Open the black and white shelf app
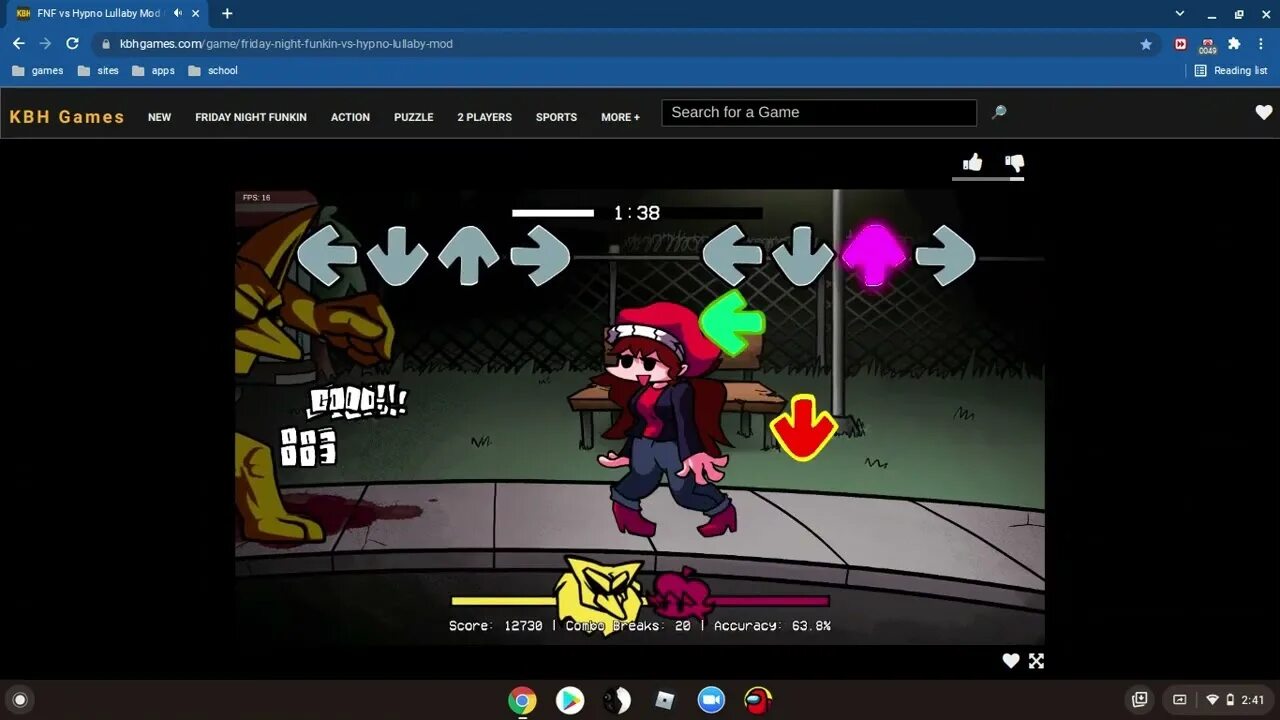Image resolution: width=1280 pixels, height=720 pixels. point(617,701)
